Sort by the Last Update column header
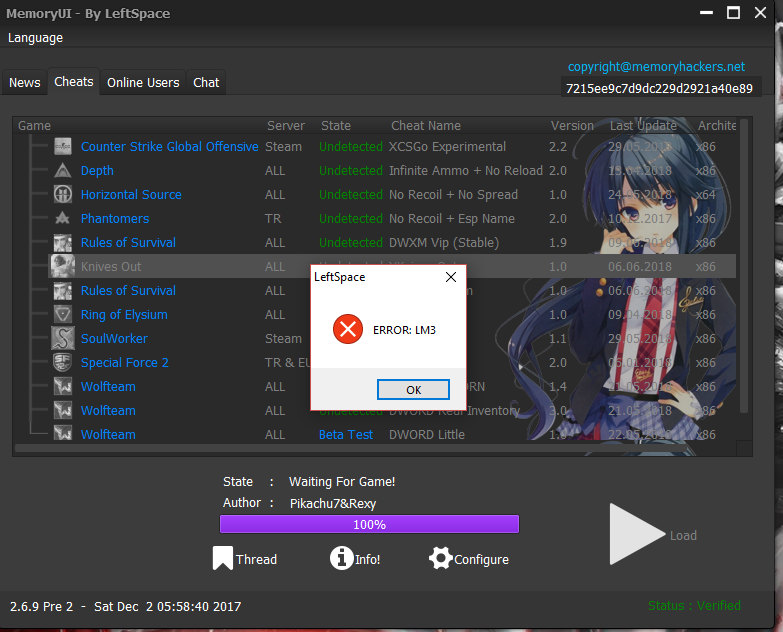Image resolution: width=783 pixels, height=632 pixels. (x=643, y=125)
